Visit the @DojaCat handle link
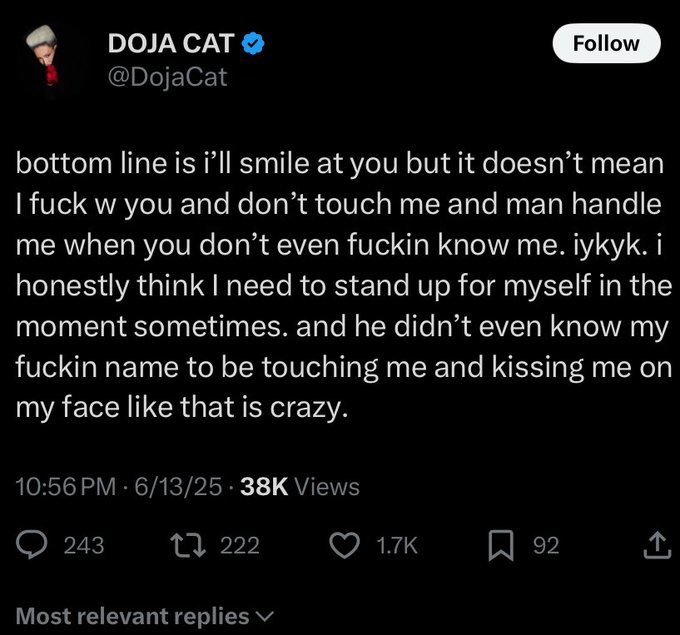This screenshot has width=680, height=635. 167,75
